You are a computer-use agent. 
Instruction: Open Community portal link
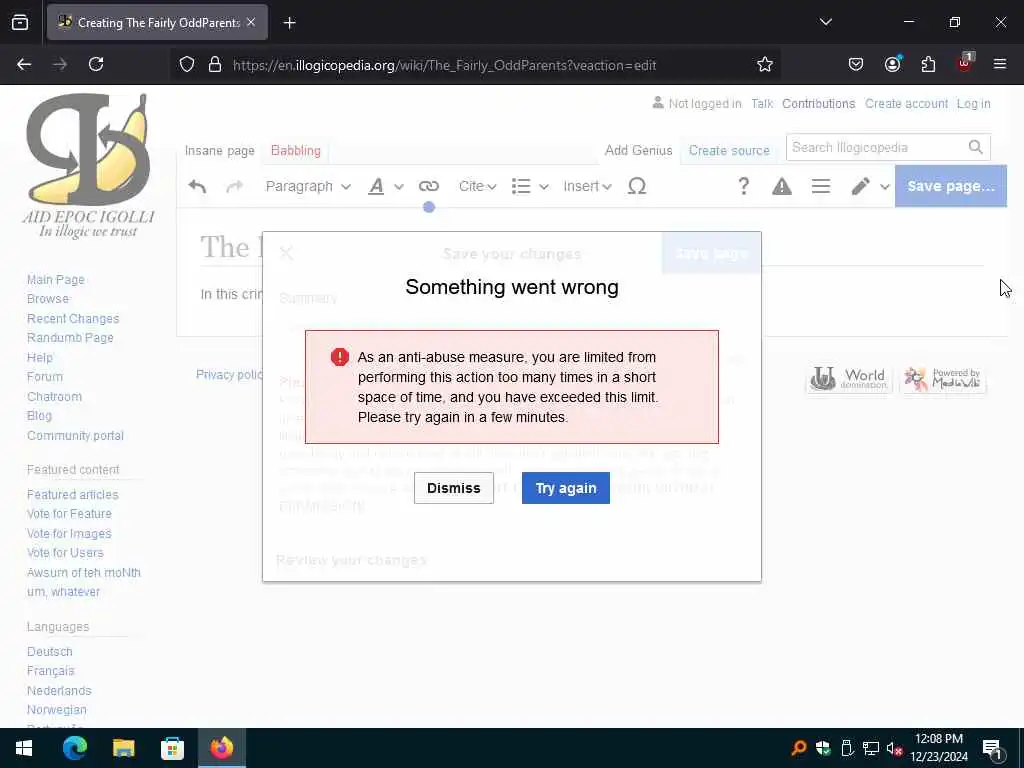click(x=75, y=436)
